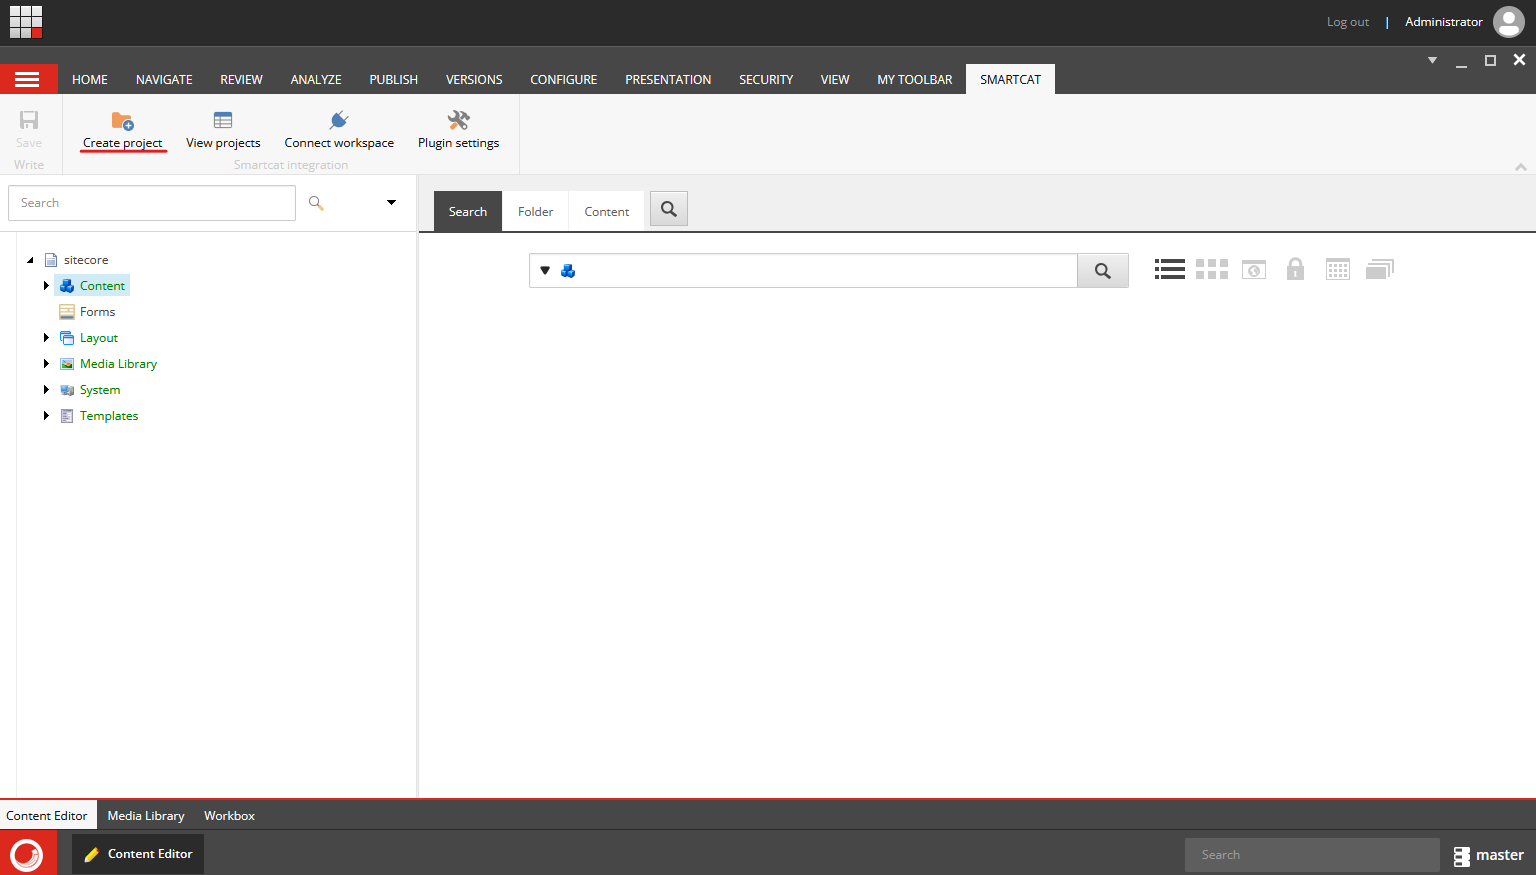Switch to the Content tab

607,212
